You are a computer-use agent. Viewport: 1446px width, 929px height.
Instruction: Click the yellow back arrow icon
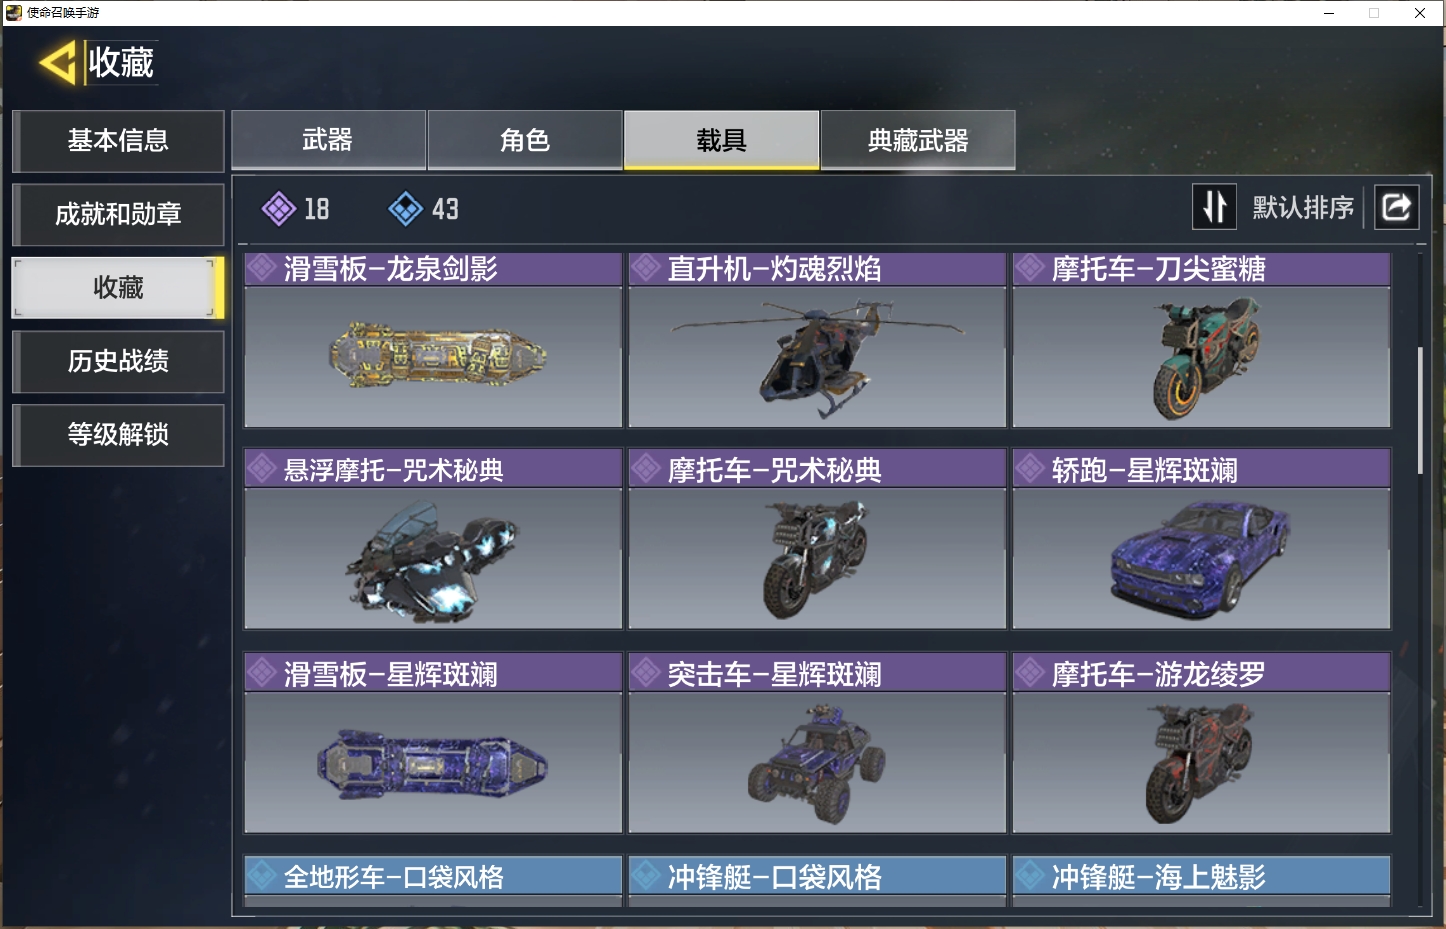[x=58, y=63]
